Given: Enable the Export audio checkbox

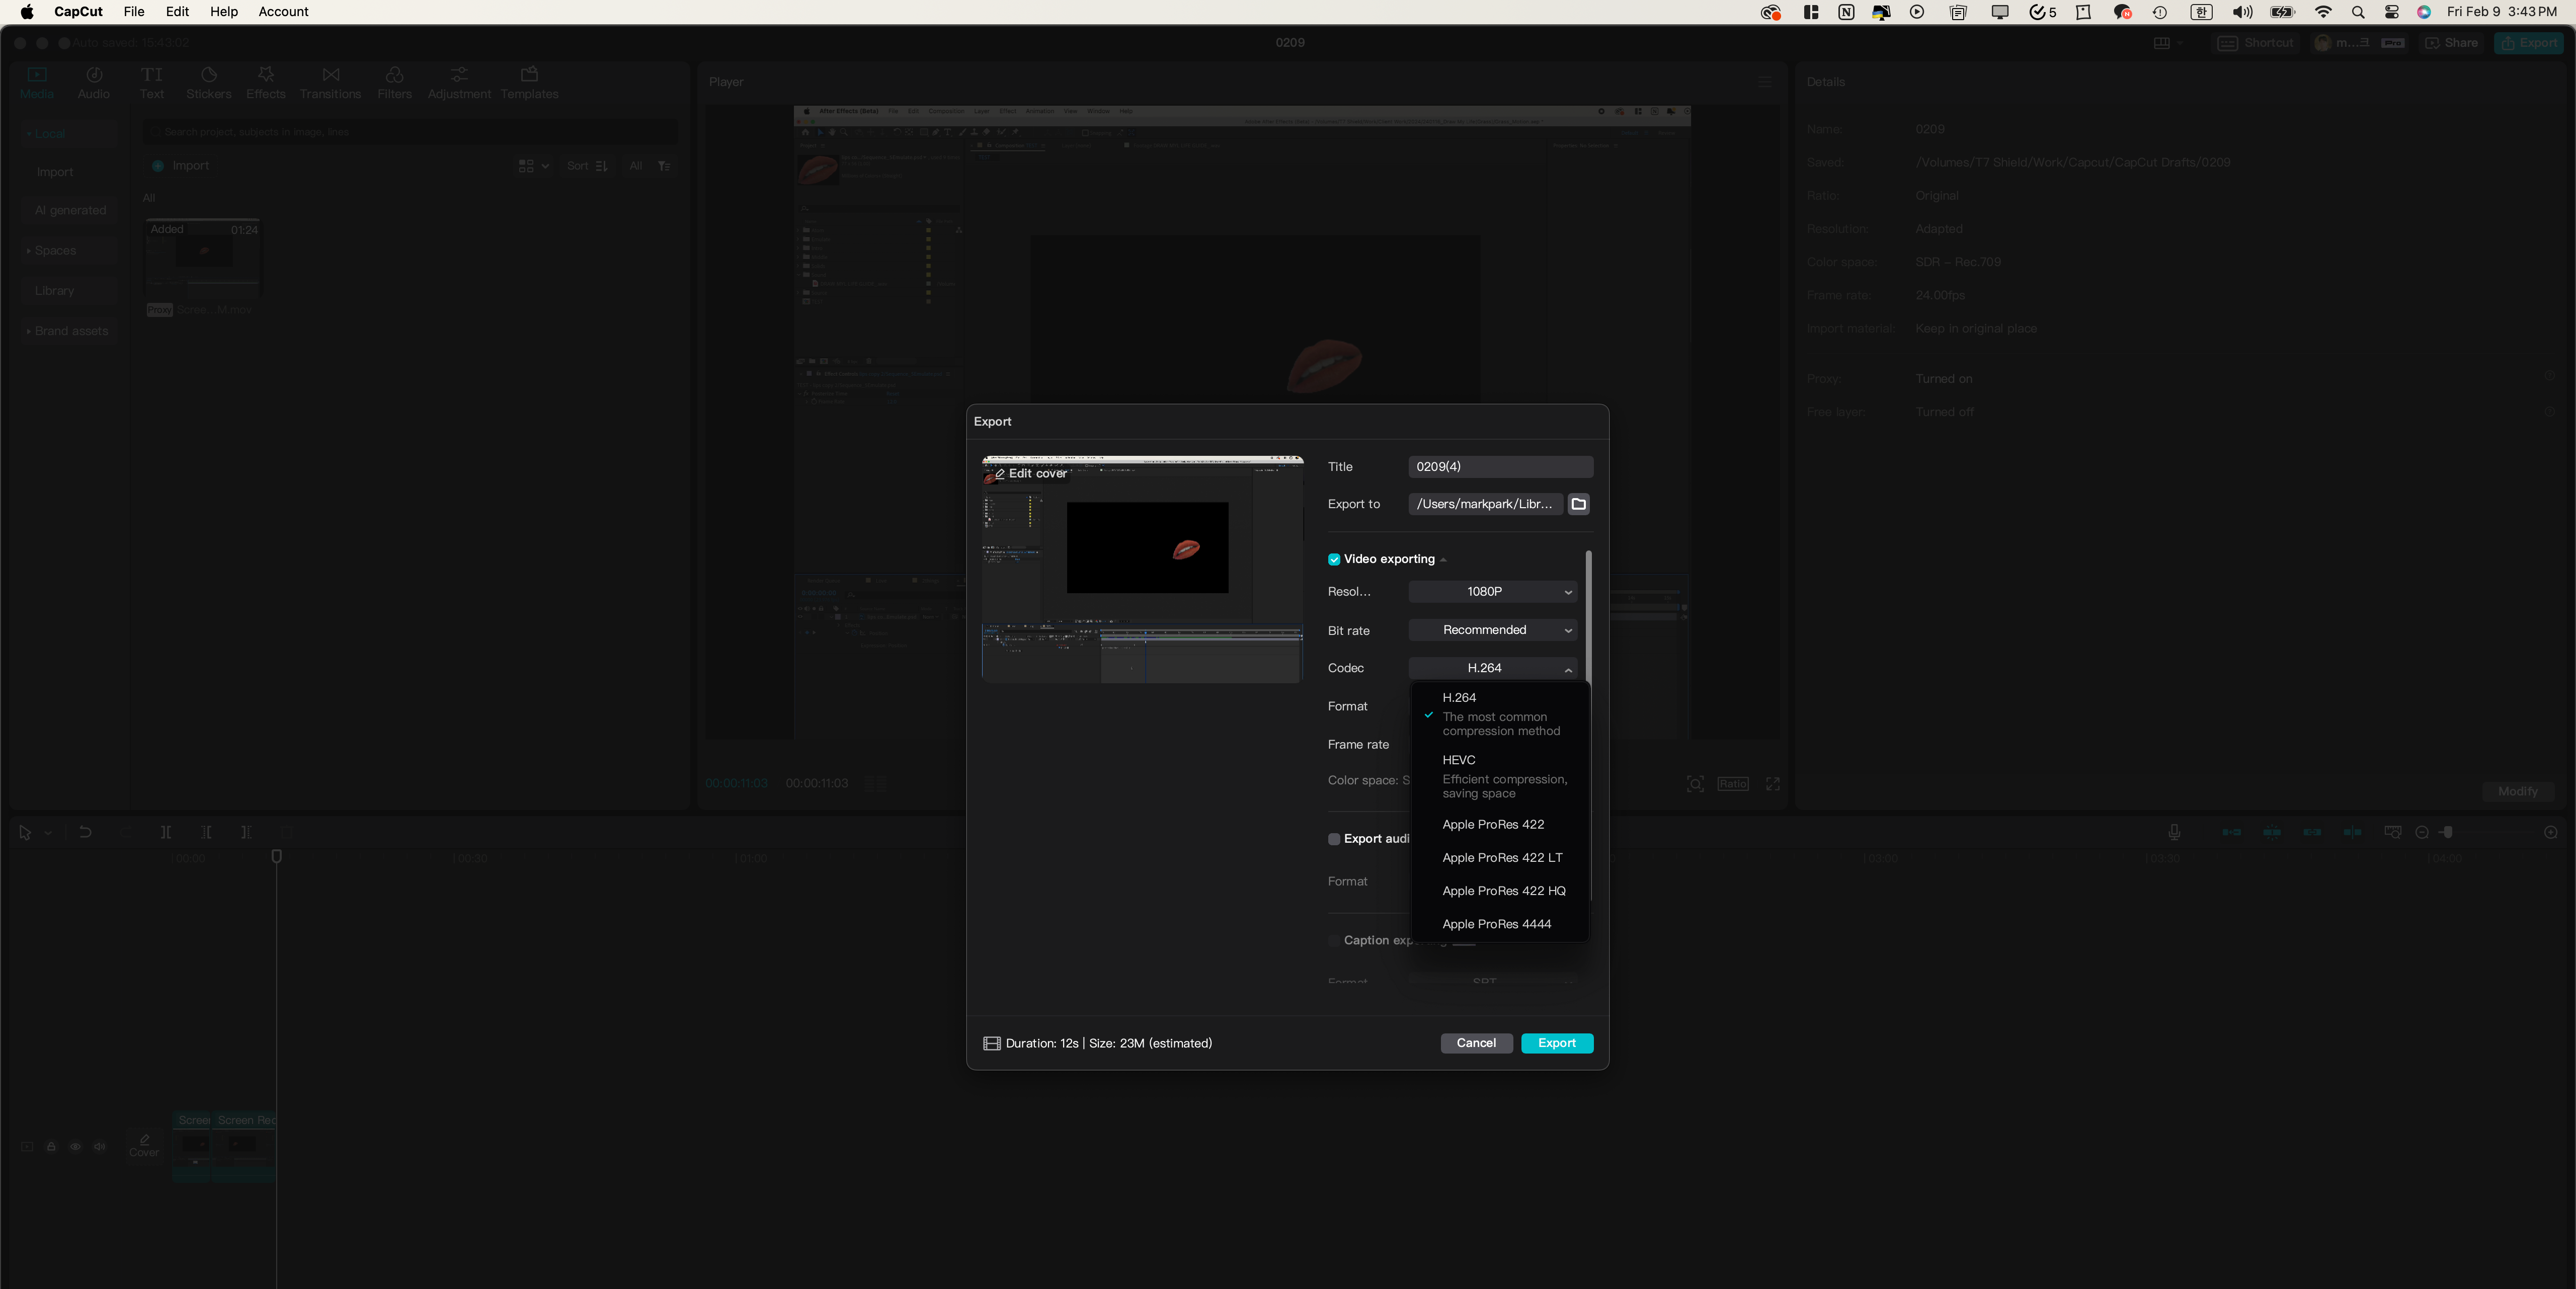Looking at the screenshot, I should [x=1333, y=839].
